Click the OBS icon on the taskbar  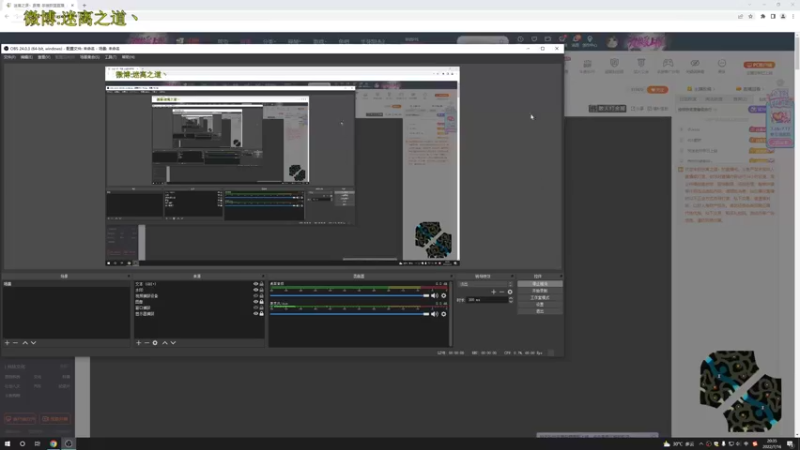(68, 444)
